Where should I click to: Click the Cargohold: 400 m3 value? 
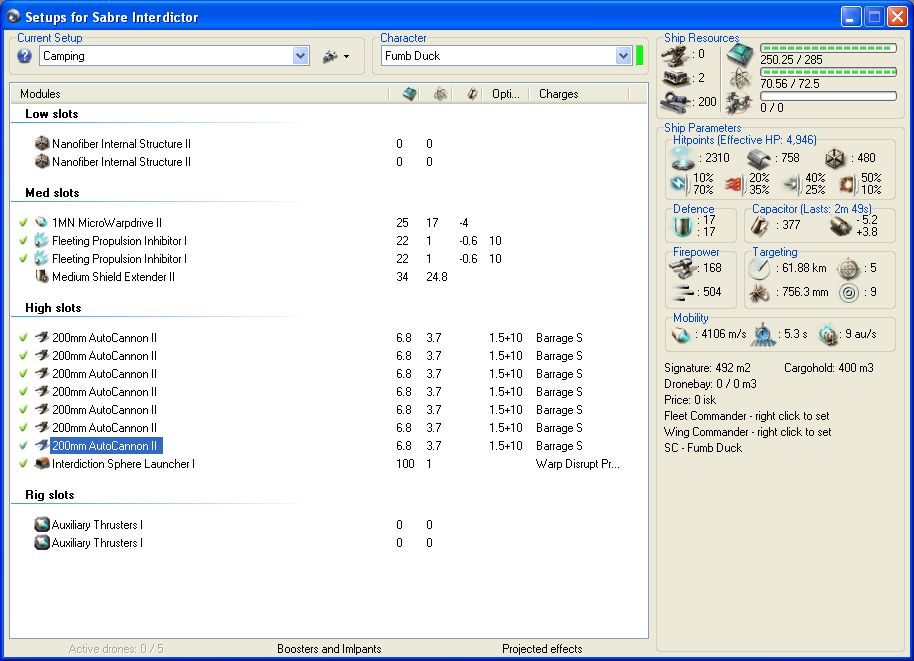click(x=828, y=368)
